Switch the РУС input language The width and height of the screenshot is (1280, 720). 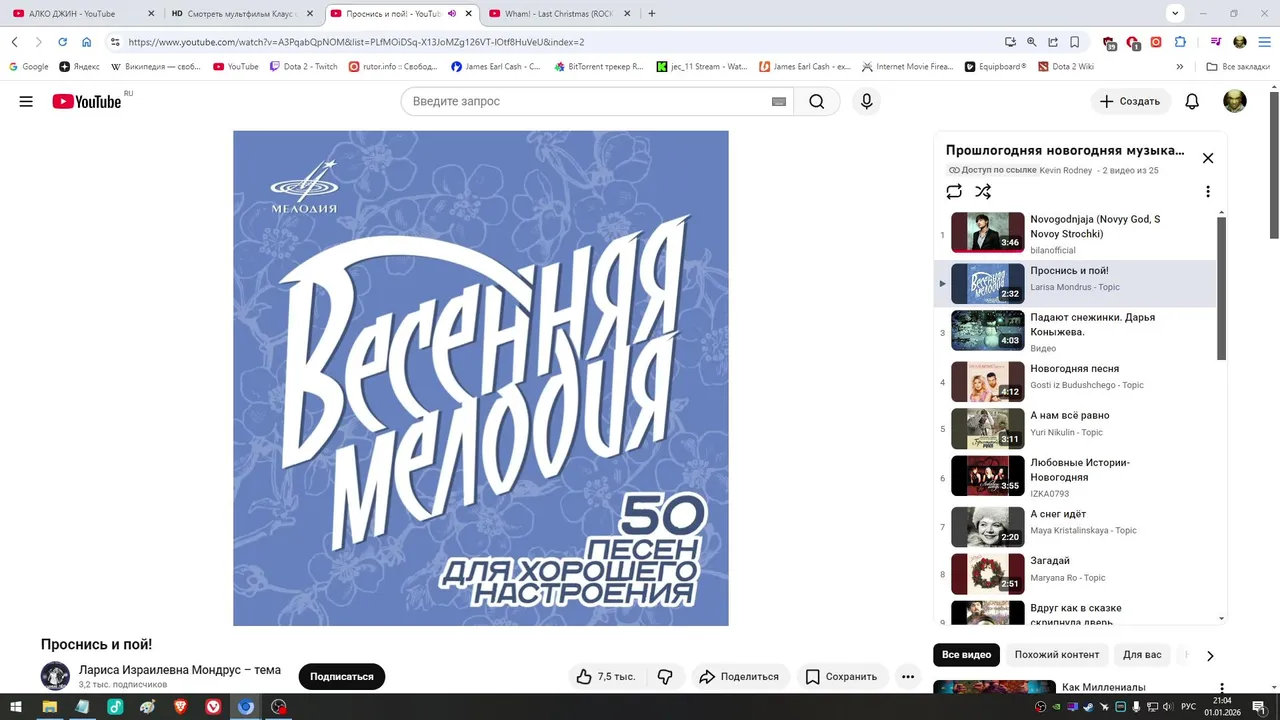coord(1189,707)
